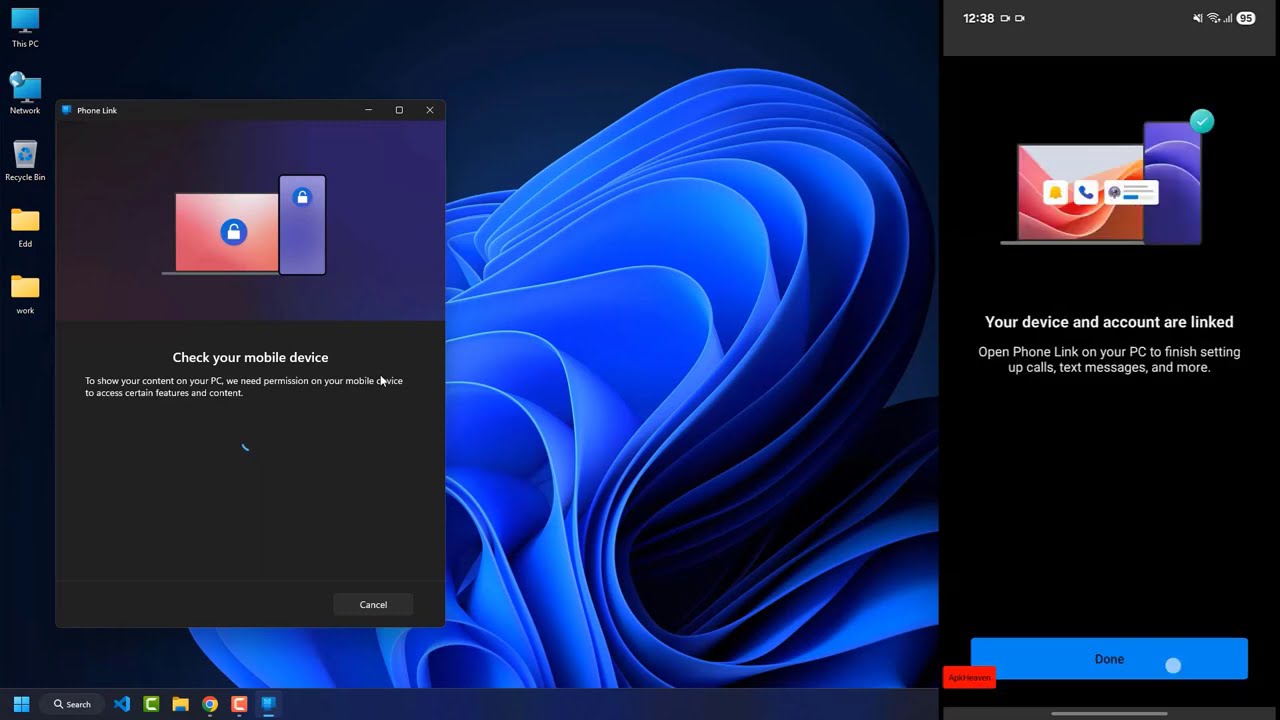Select the Network desktop icon
This screenshot has width=1280, height=720.
25,94
